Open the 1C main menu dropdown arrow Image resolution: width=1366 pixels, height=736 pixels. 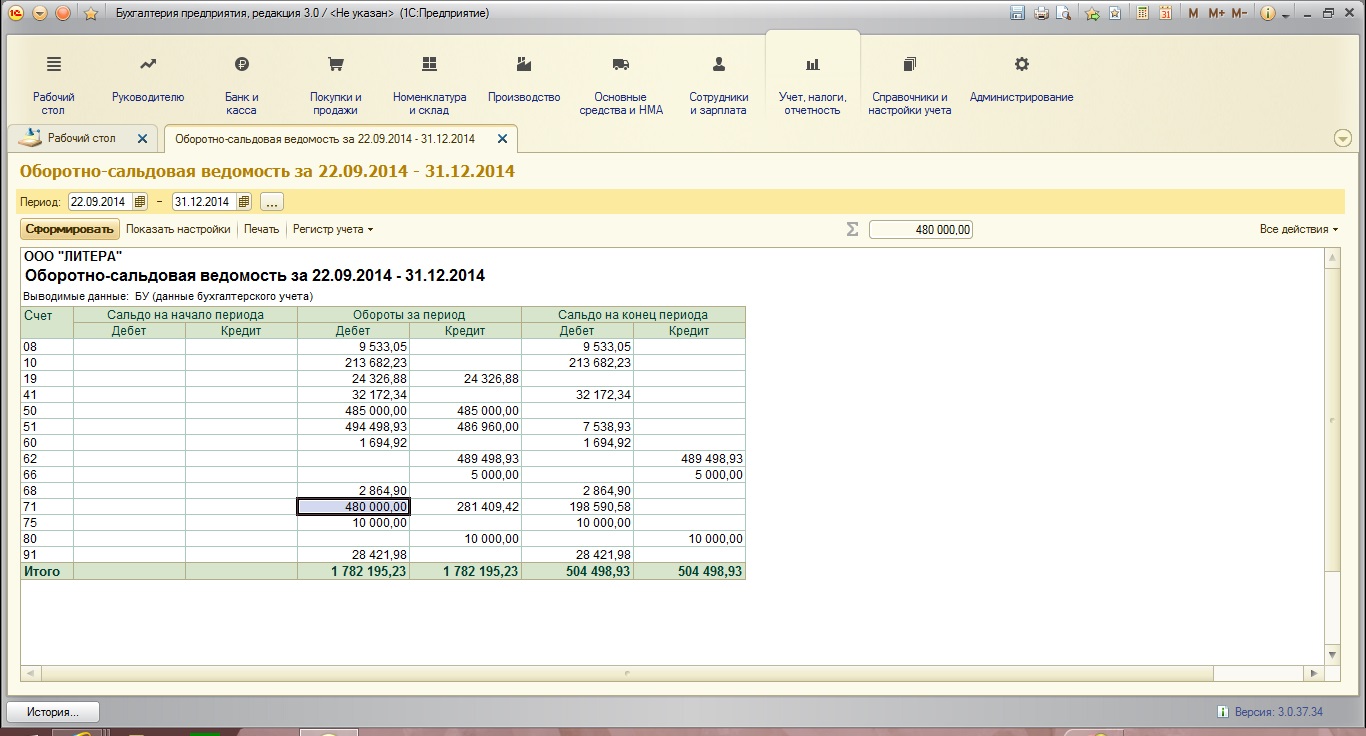[40, 14]
